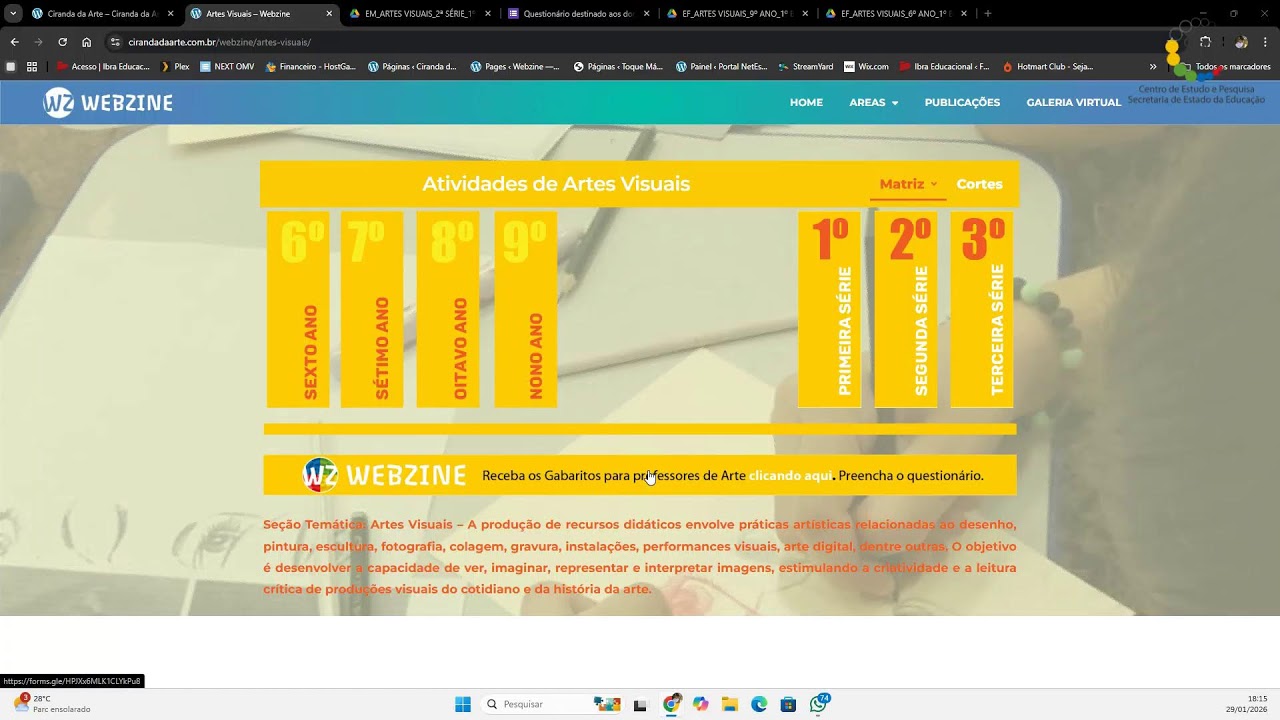
Task: Open the Wix.com bookmark
Action: coord(866,67)
